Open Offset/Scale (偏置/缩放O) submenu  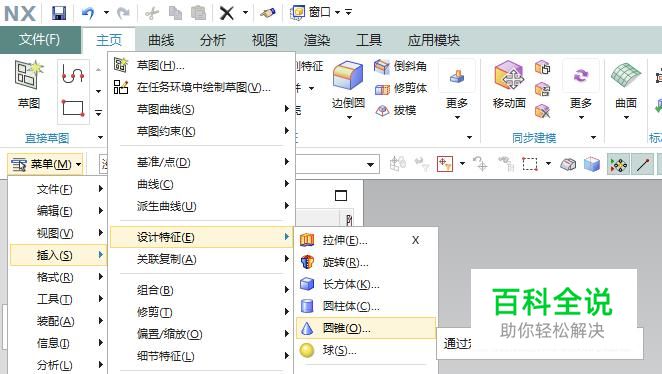pyautogui.click(x=202, y=334)
